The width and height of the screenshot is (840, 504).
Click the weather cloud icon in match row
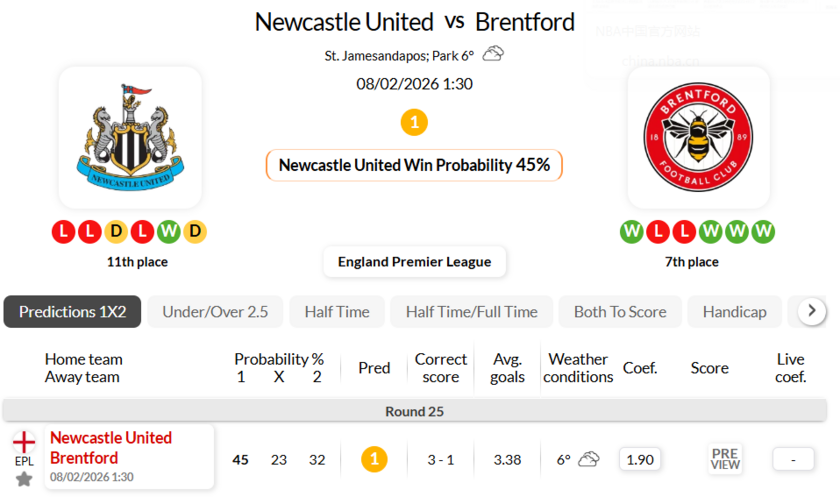(589, 459)
